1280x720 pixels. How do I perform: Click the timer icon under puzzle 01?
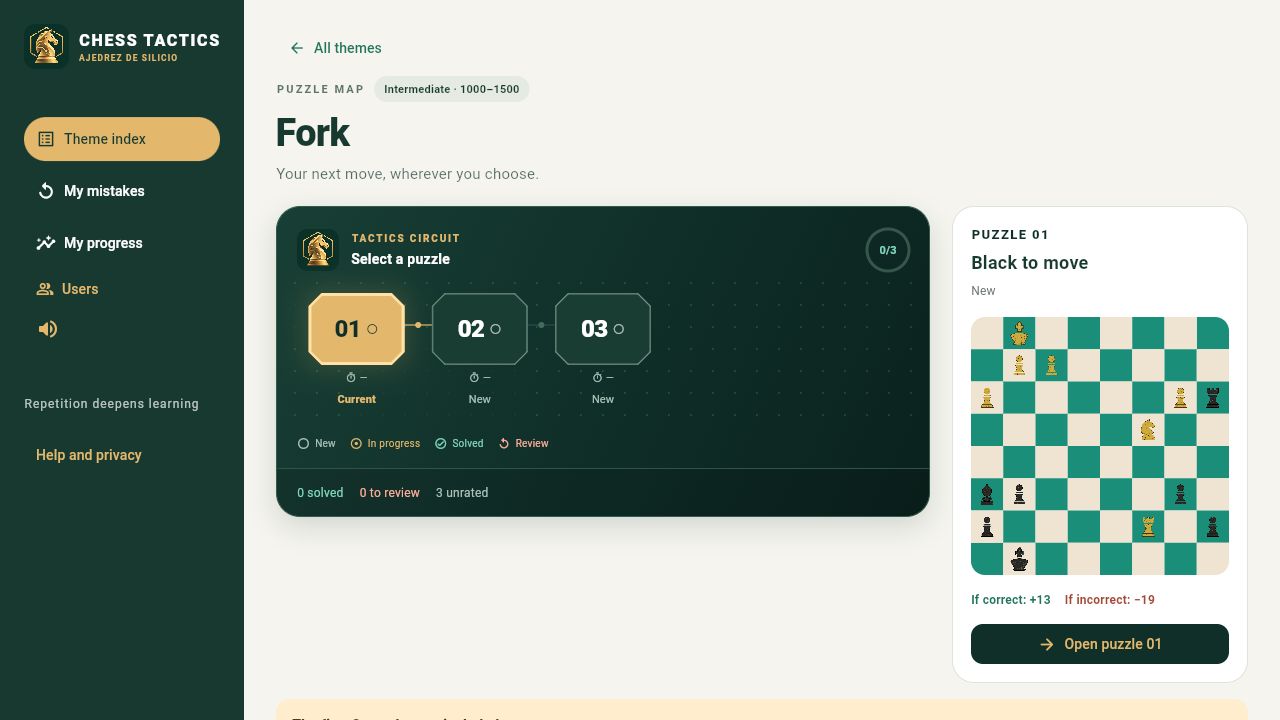pos(351,378)
